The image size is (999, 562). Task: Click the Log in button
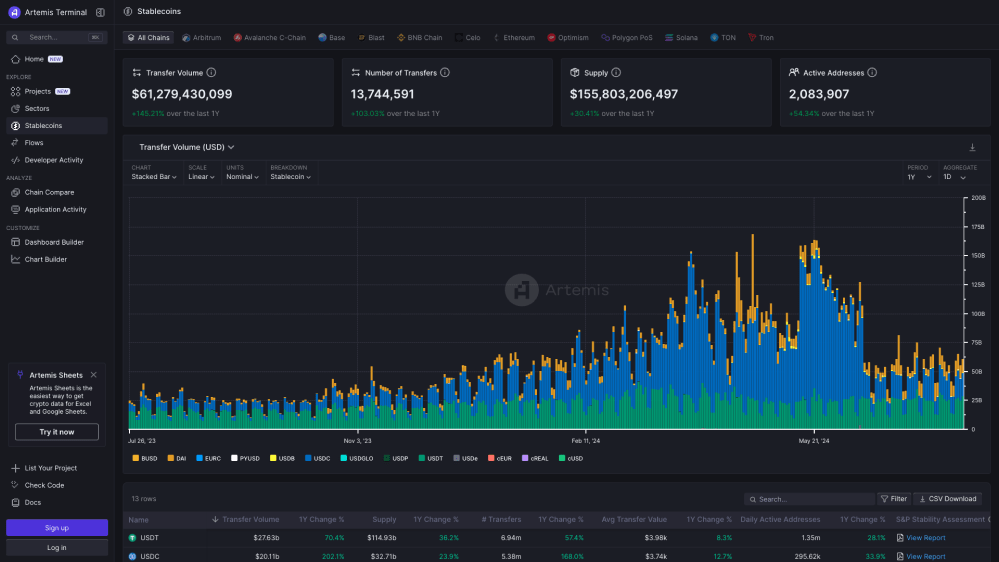(x=57, y=547)
